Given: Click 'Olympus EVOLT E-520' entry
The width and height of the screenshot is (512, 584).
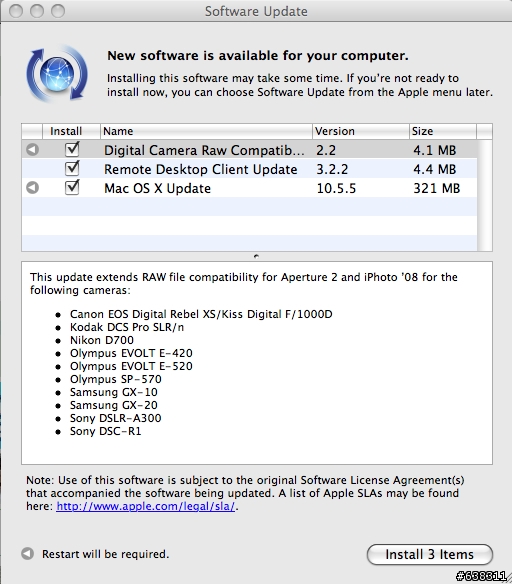Looking at the screenshot, I should [131, 366].
